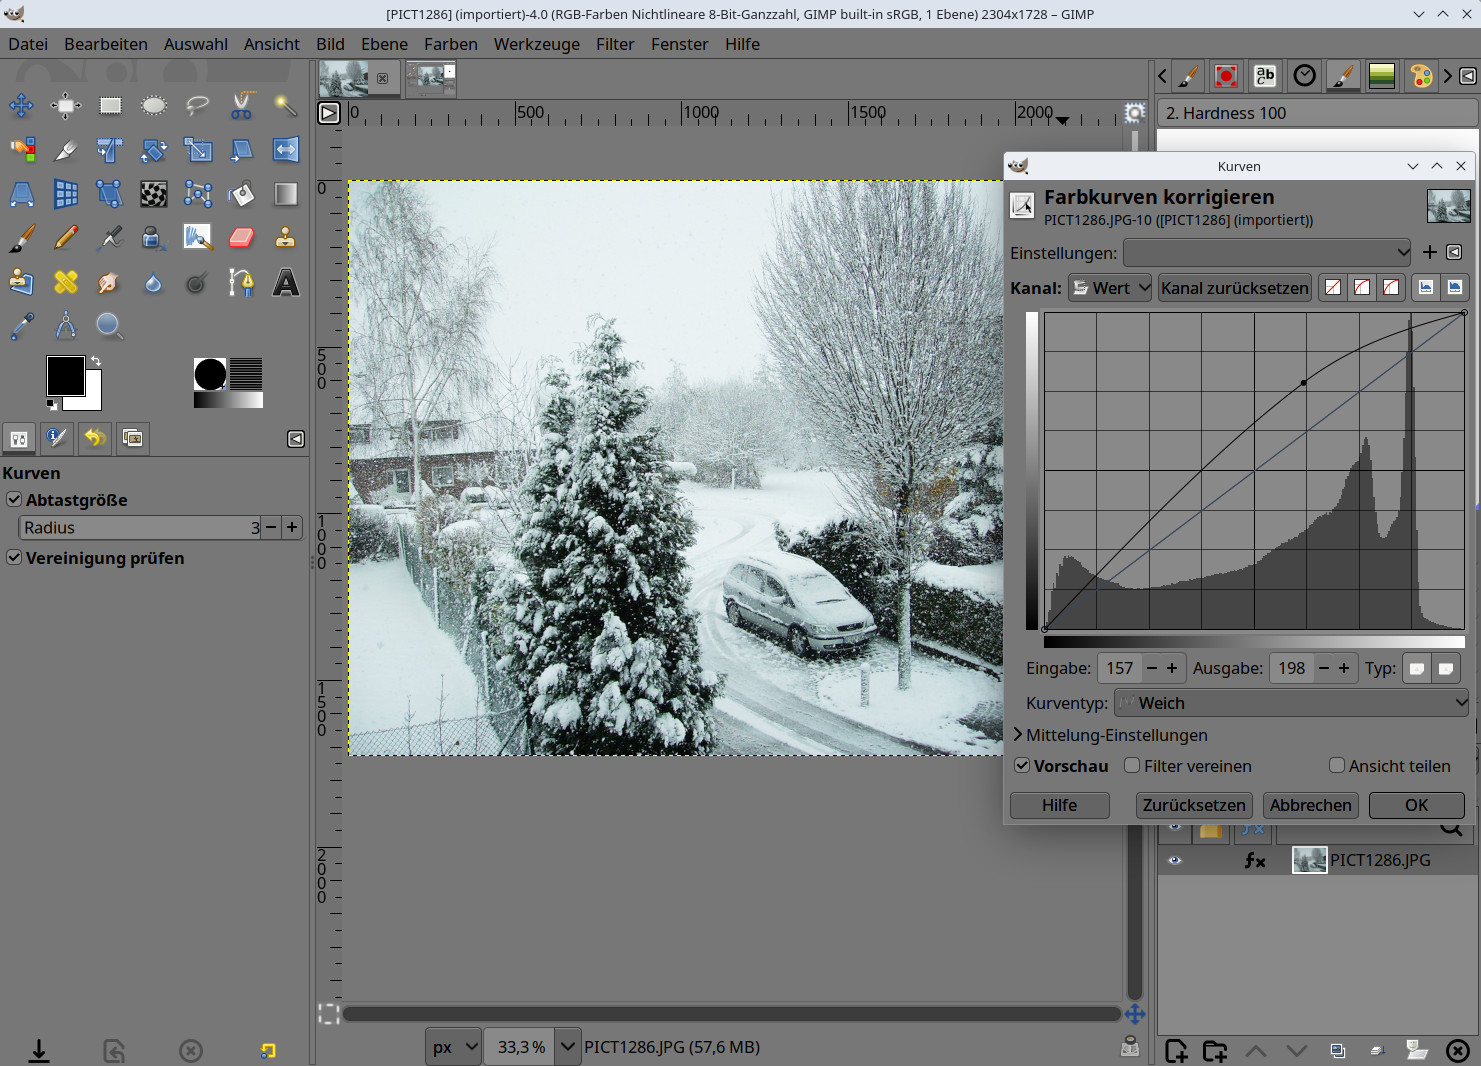Screen dimensions: 1481x1066
Task: Pick the Rectangle Select tool
Action: point(110,105)
